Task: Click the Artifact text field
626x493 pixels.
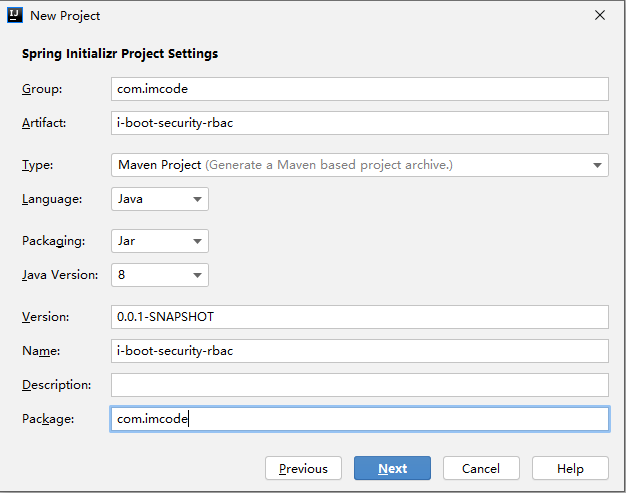Action: [x=360, y=123]
